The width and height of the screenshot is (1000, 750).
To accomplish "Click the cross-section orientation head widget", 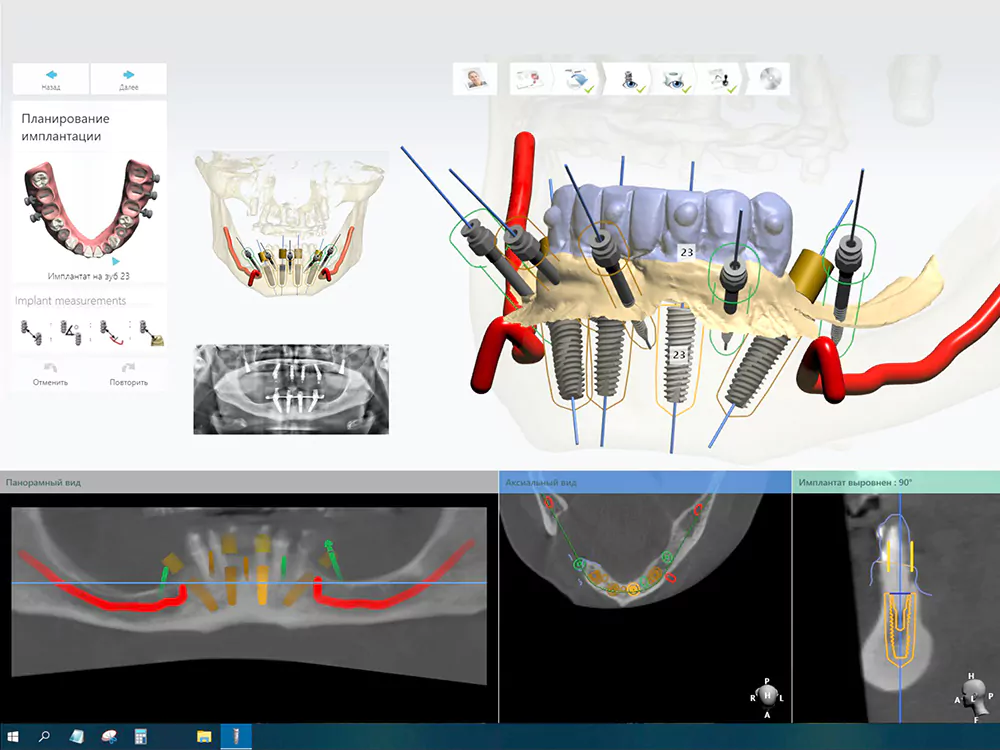I will click(x=974, y=696).
